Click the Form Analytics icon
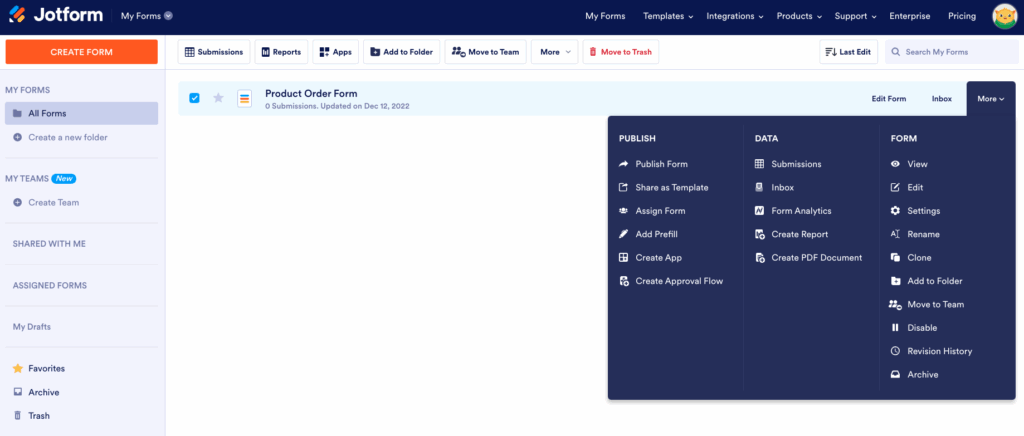Image resolution: width=1024 pixels, height=436 pixels. click(x=760, y=211)
